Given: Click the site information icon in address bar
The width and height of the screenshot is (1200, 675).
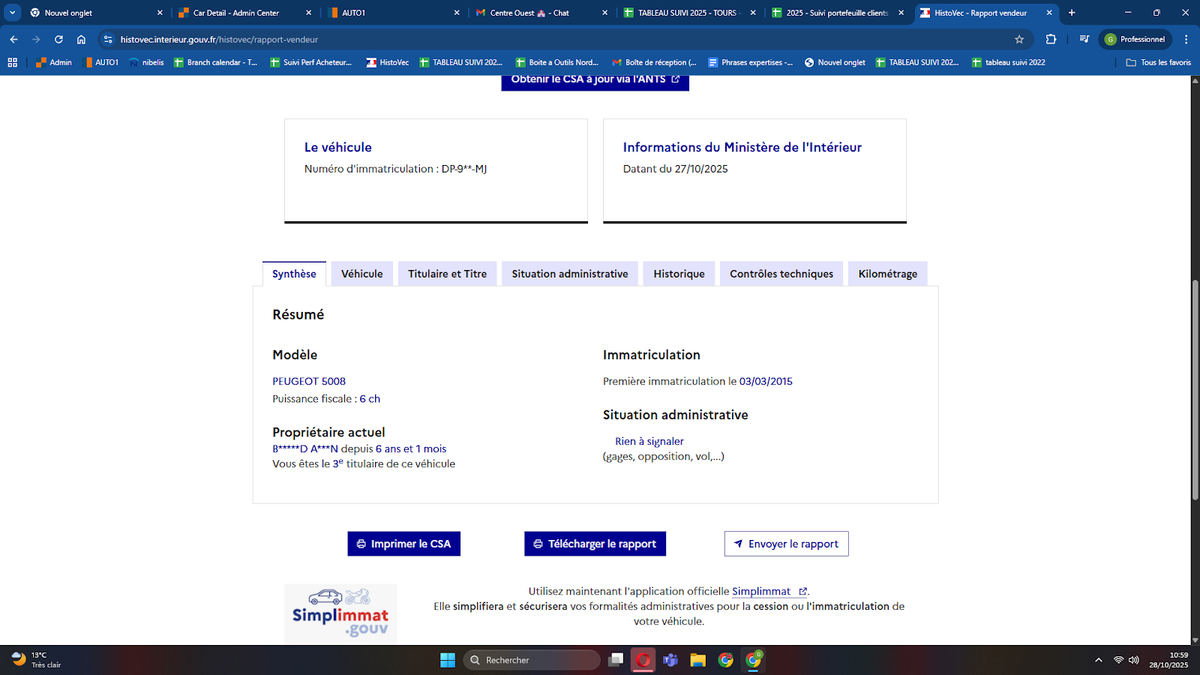Looking at the screenshot, I should point(108,39).
